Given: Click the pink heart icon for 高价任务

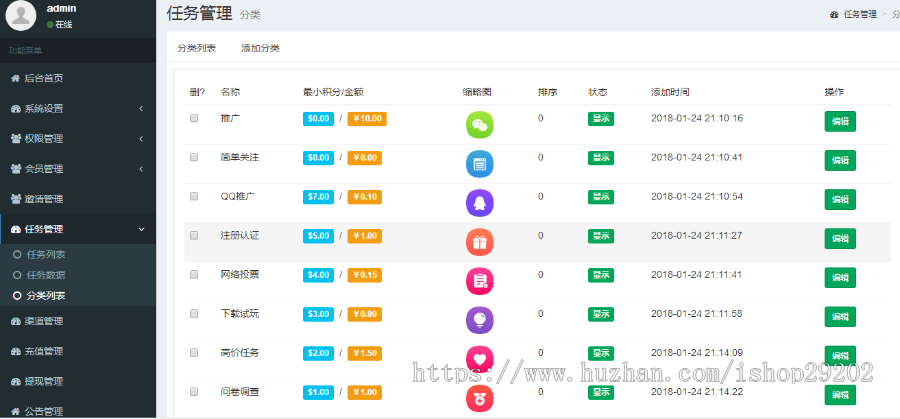Looking at the screenshot, I should point(480,358).
